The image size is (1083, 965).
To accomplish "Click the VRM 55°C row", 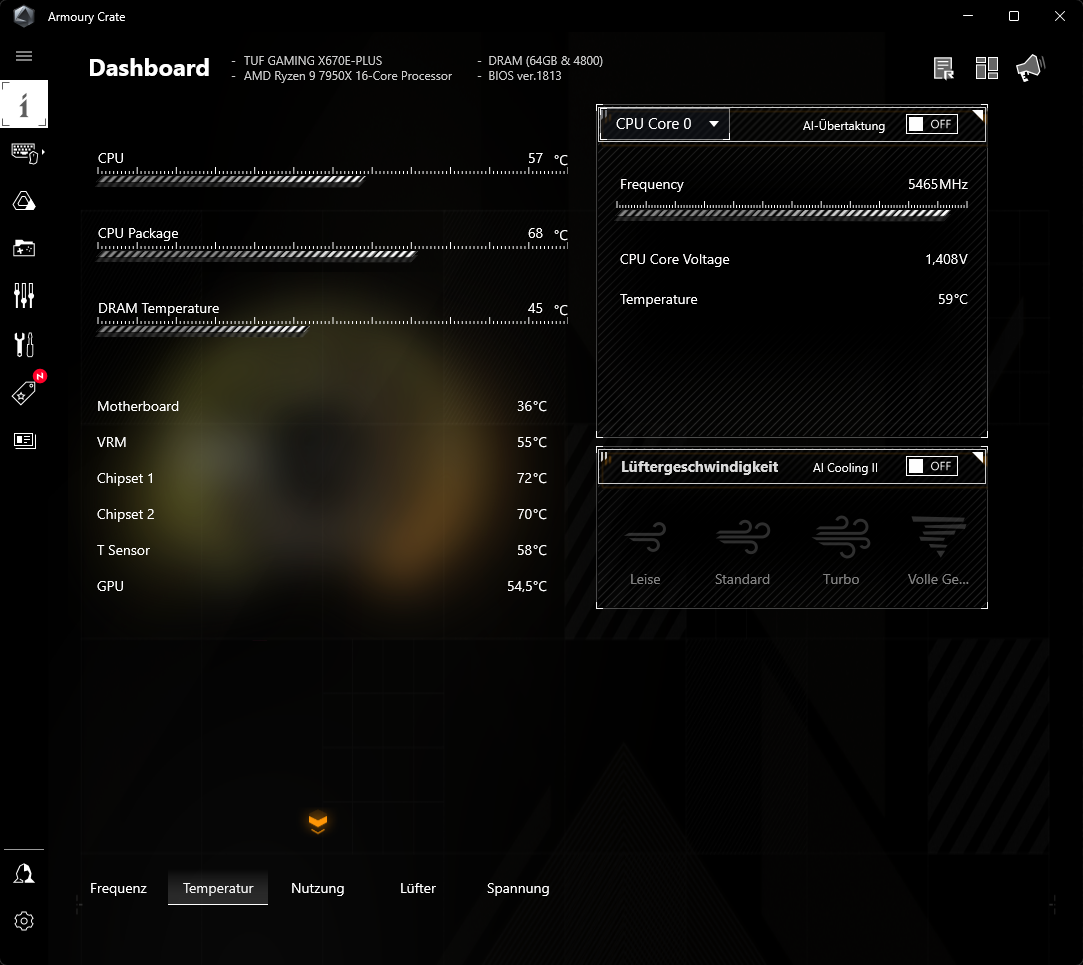I will [x=322, y=442].
